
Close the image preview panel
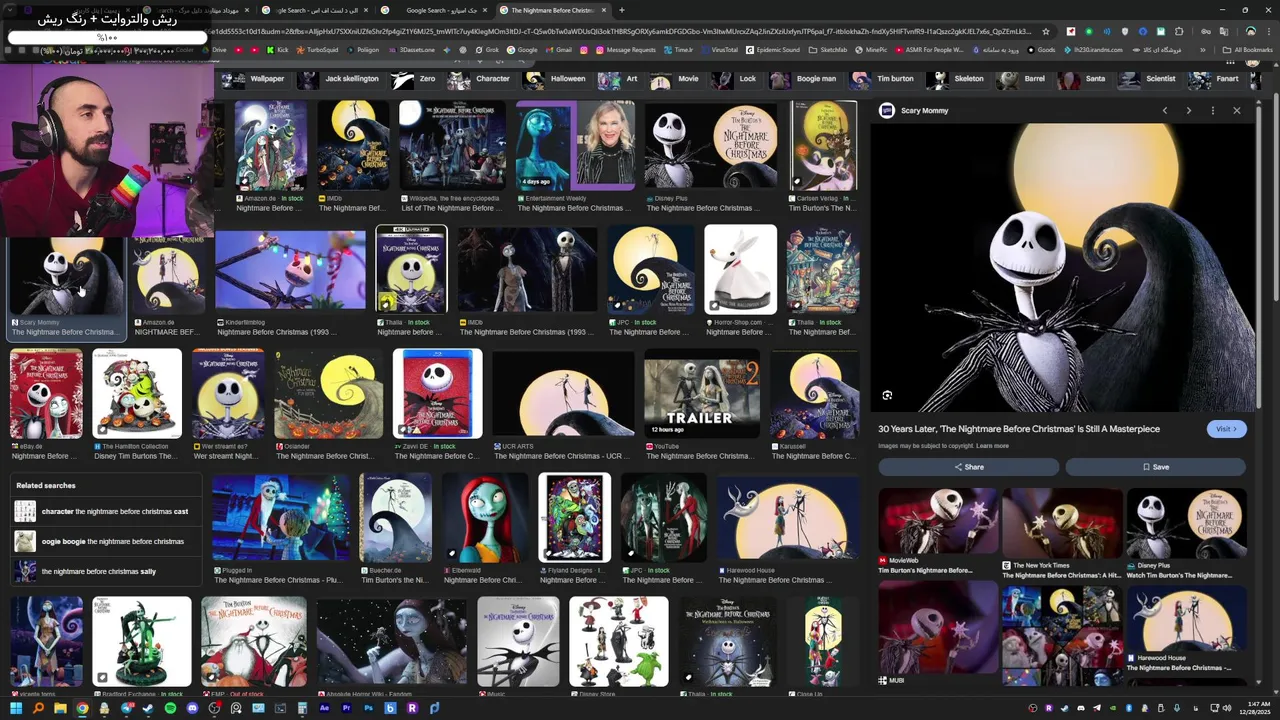(x=1236, y=111)
